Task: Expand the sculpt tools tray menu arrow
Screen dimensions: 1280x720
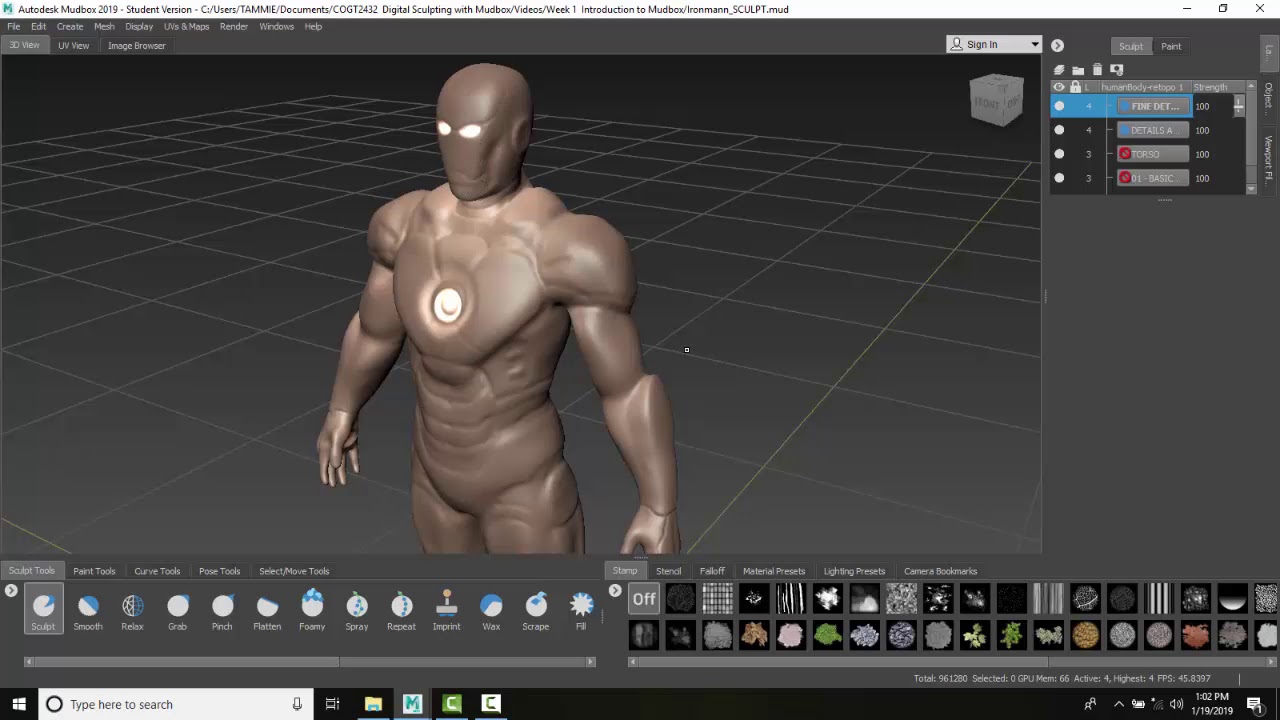Action: [x=11, y=591]
